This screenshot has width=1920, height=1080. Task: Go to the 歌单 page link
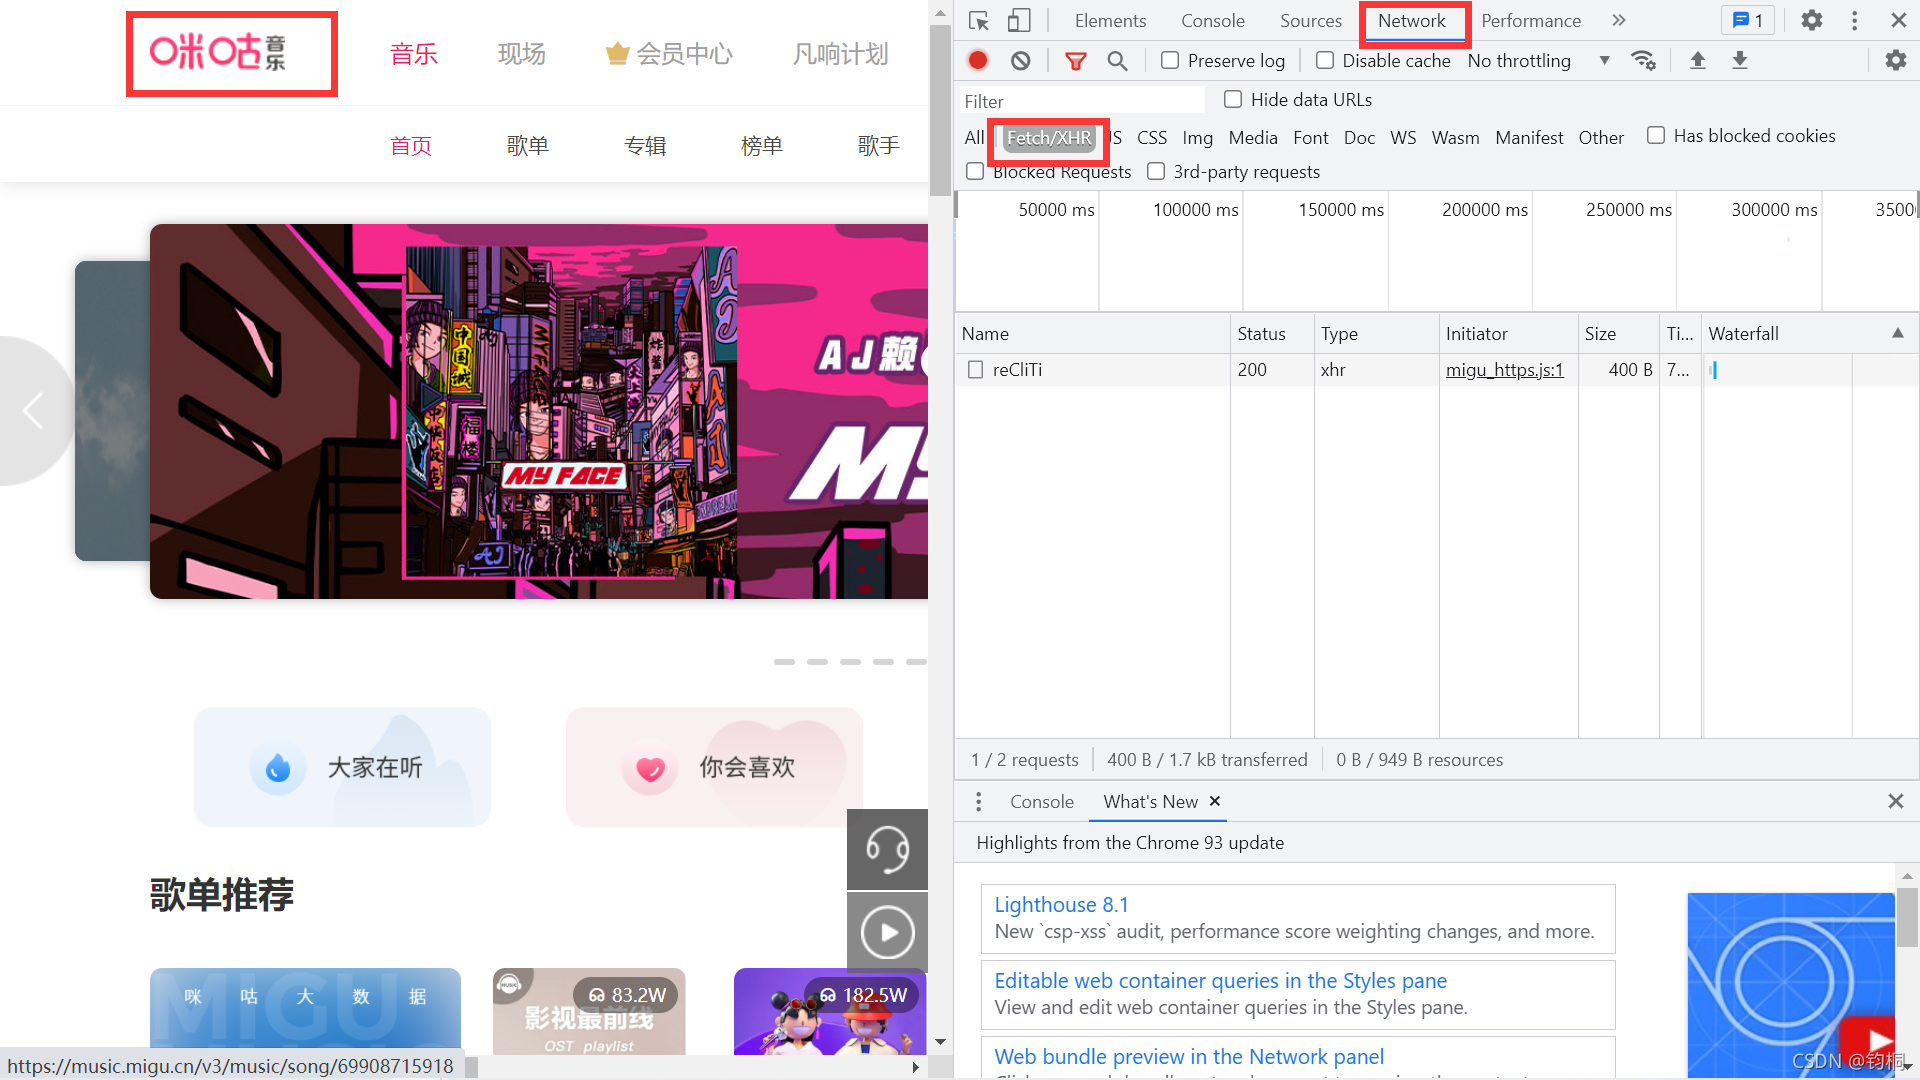[x=527, y=146]
